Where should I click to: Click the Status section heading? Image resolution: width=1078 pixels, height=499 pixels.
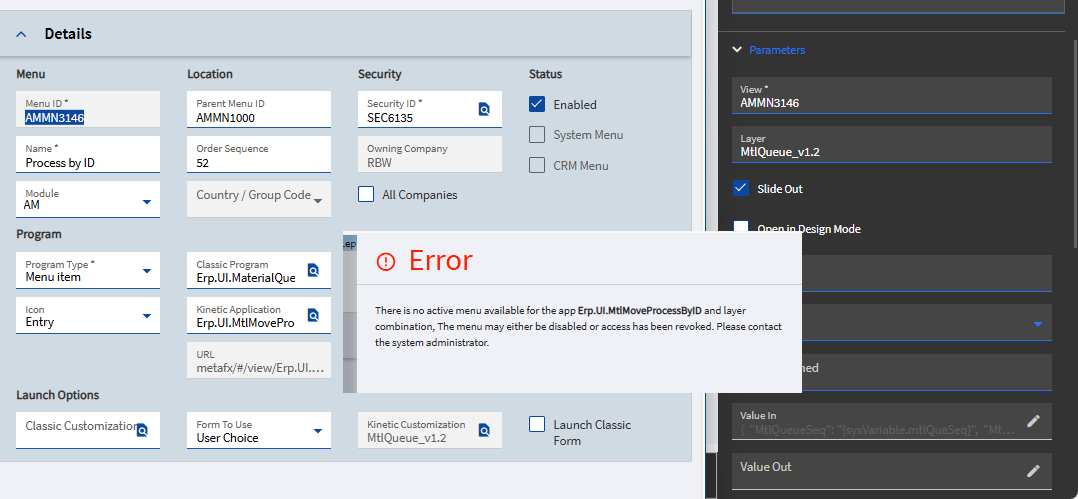545,74
